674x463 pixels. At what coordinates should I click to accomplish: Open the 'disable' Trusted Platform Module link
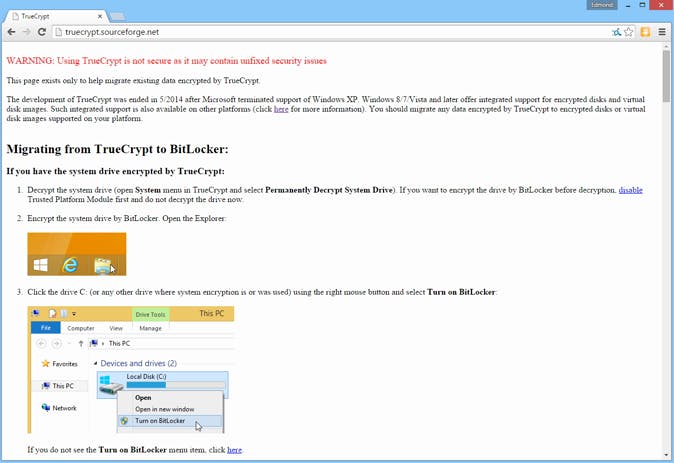pos(631,190)
